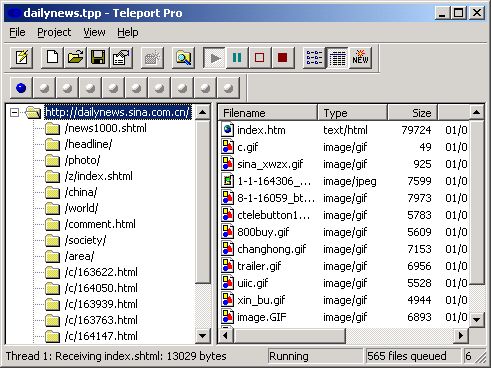Select the /c/163939.html item

click(x=101, y=304)
